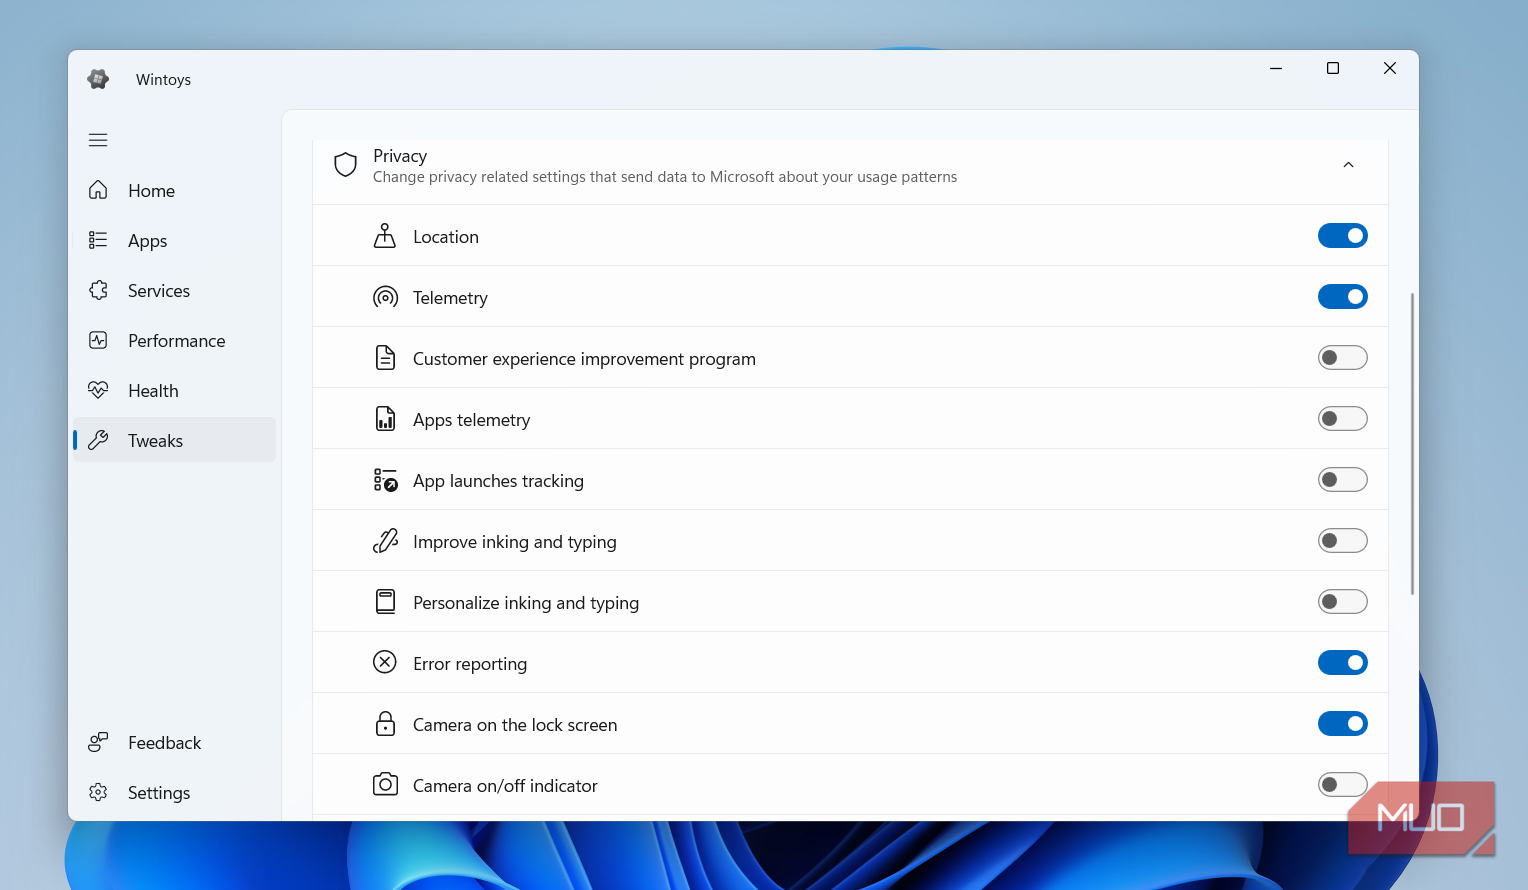Enable Camera on/off indicator toggle

1342,785
